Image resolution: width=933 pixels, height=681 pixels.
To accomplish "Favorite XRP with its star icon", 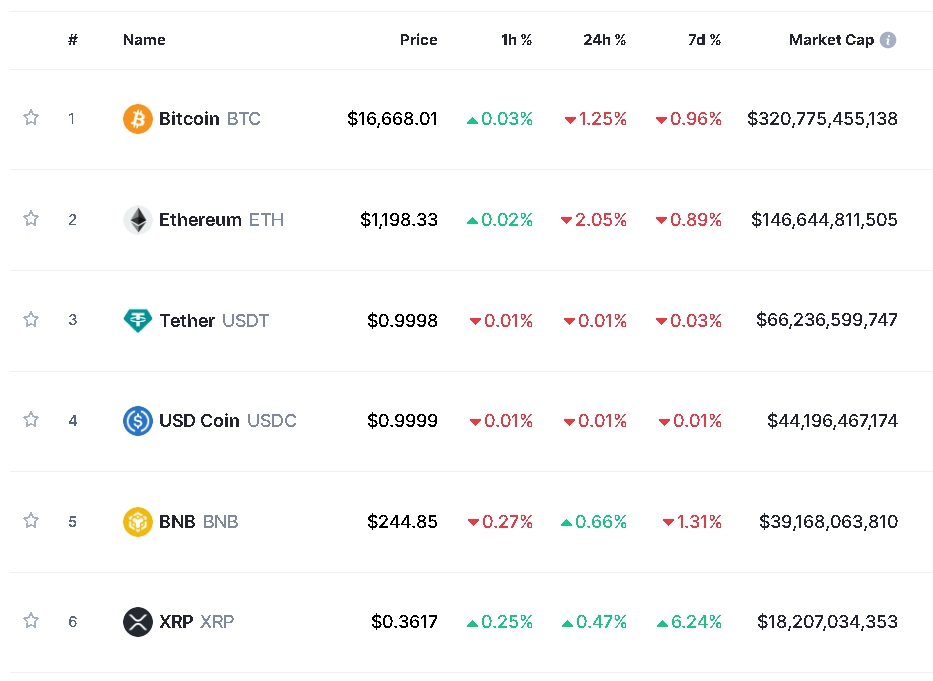I will pos(31,621).
